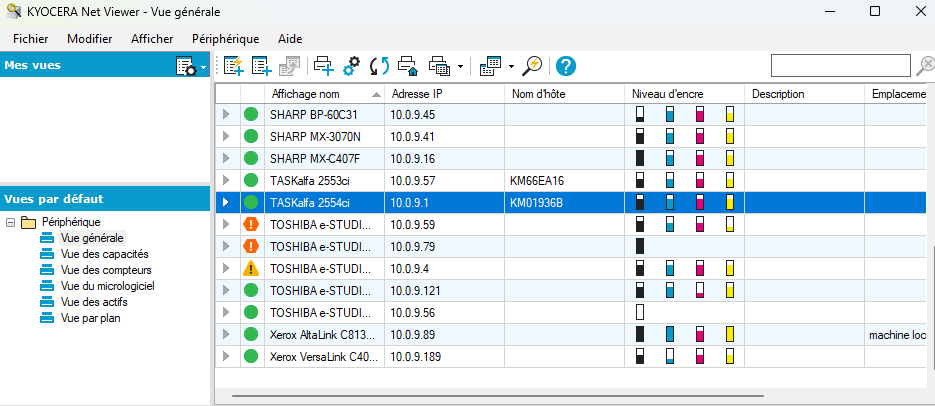Click green status icon for 10.0.9.121
This screenshot has height=406, width=935.
tap(251, 290)
